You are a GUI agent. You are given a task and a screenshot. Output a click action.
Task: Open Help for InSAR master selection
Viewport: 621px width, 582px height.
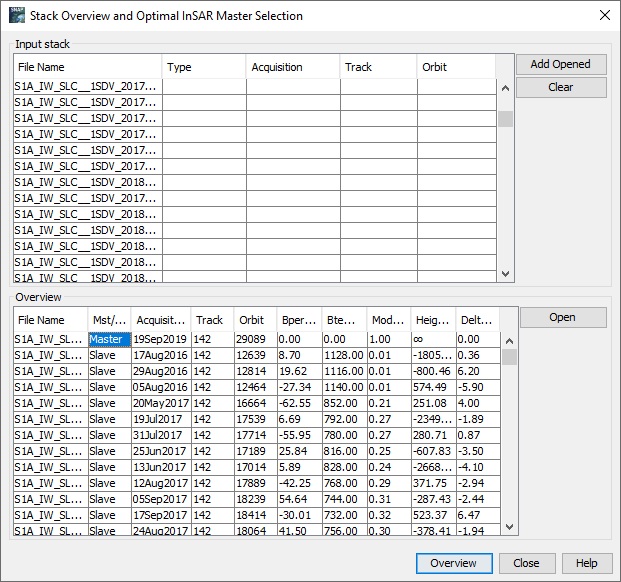coord(587,563)
